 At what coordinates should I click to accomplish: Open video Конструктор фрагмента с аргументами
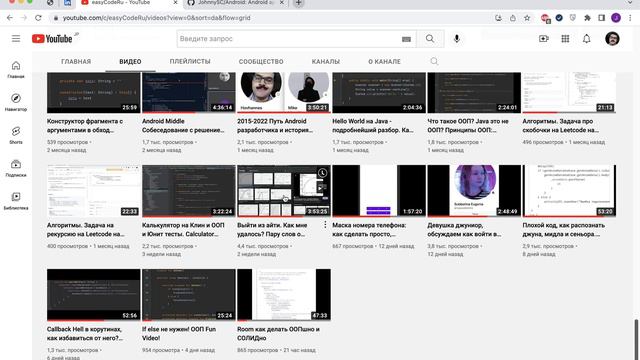(85, 126)
